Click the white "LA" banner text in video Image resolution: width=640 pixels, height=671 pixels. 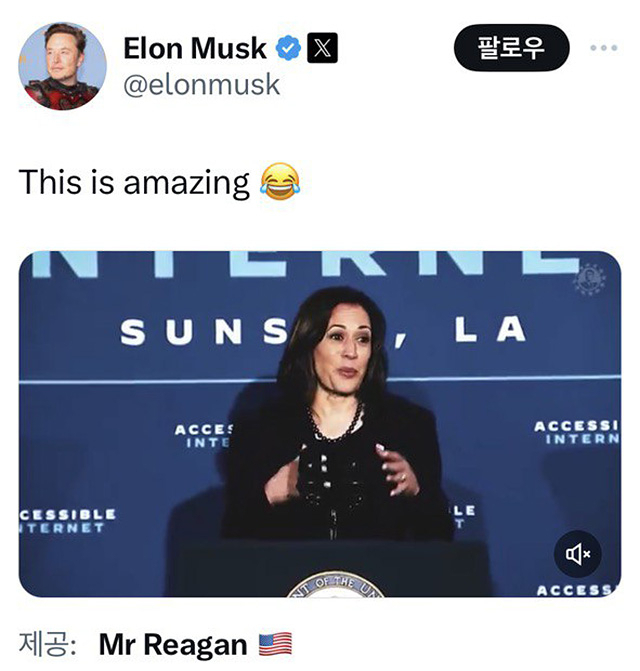coord(491,329)
